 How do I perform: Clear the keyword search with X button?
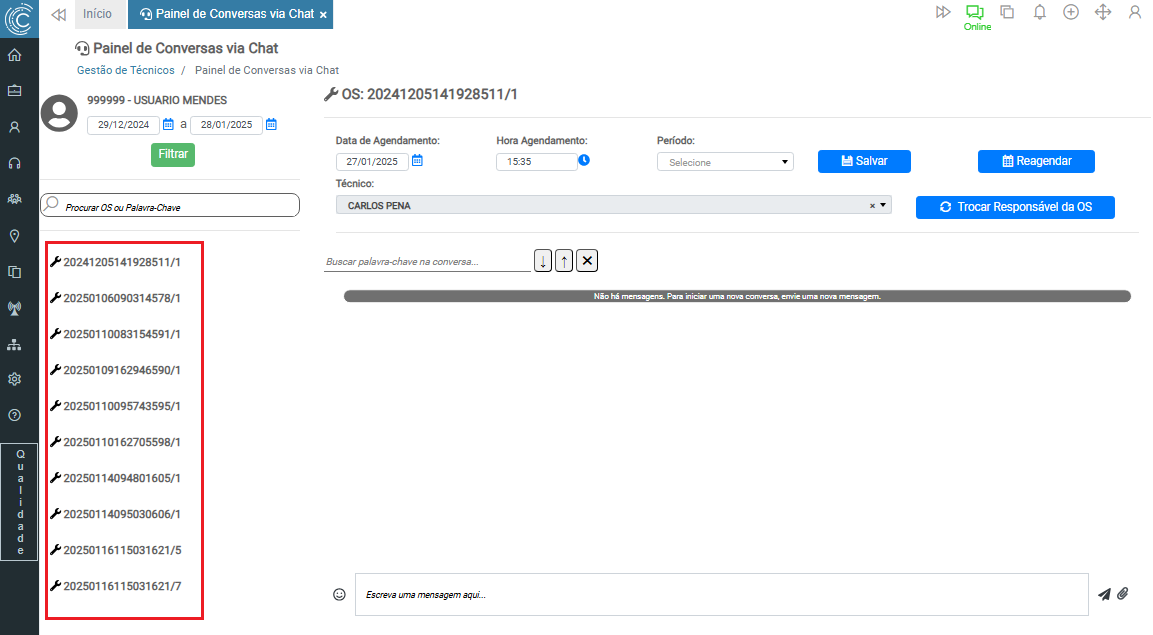point(588,261)
